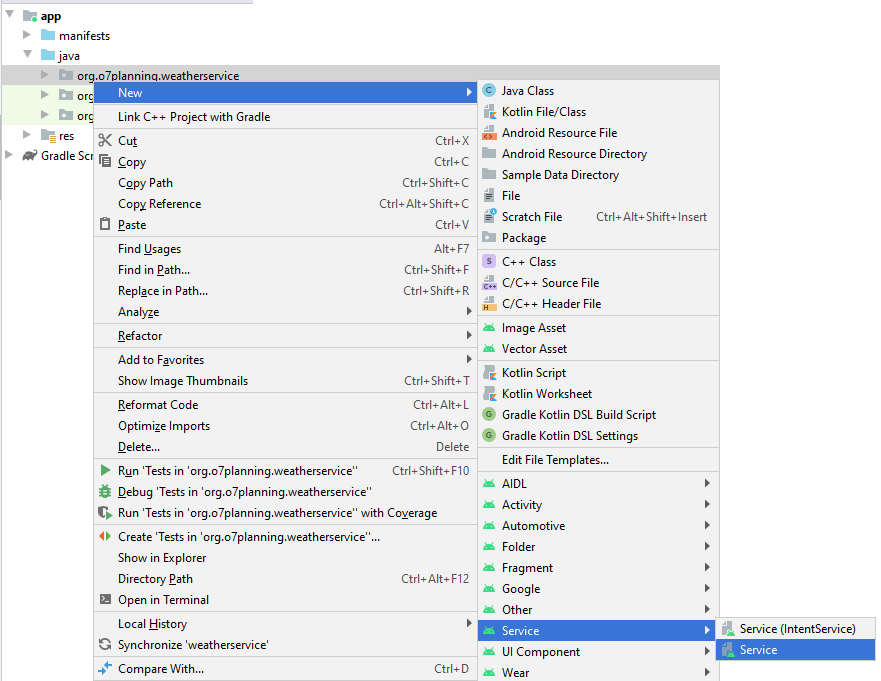Viewport: 881px width, 681px height.
Task: Click the Cut scissors icon
Action: coord(105,140)
